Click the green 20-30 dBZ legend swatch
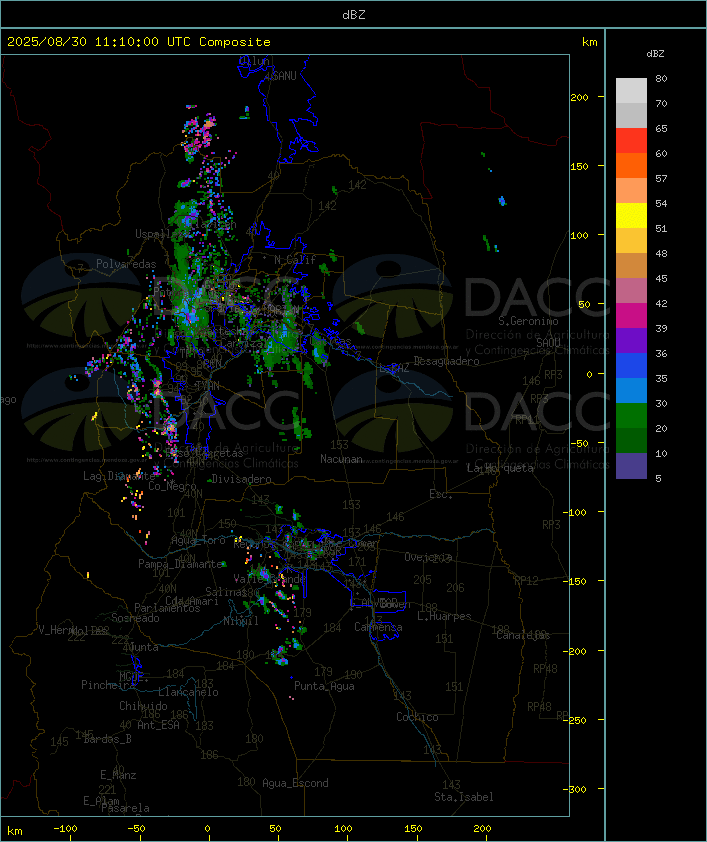This screenshot has height=842, width=707. click(x=631, y=416)
